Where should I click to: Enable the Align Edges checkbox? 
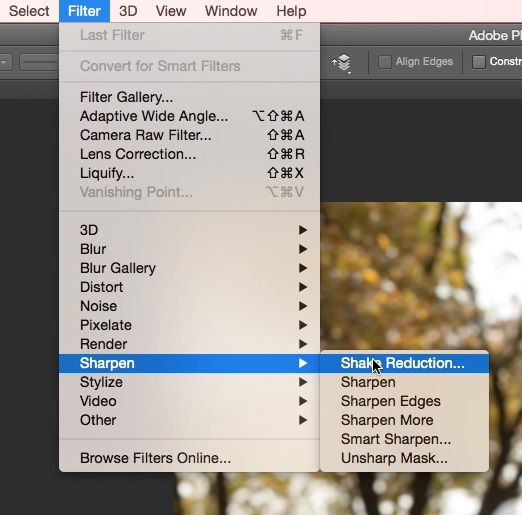(x=385, y=62)
